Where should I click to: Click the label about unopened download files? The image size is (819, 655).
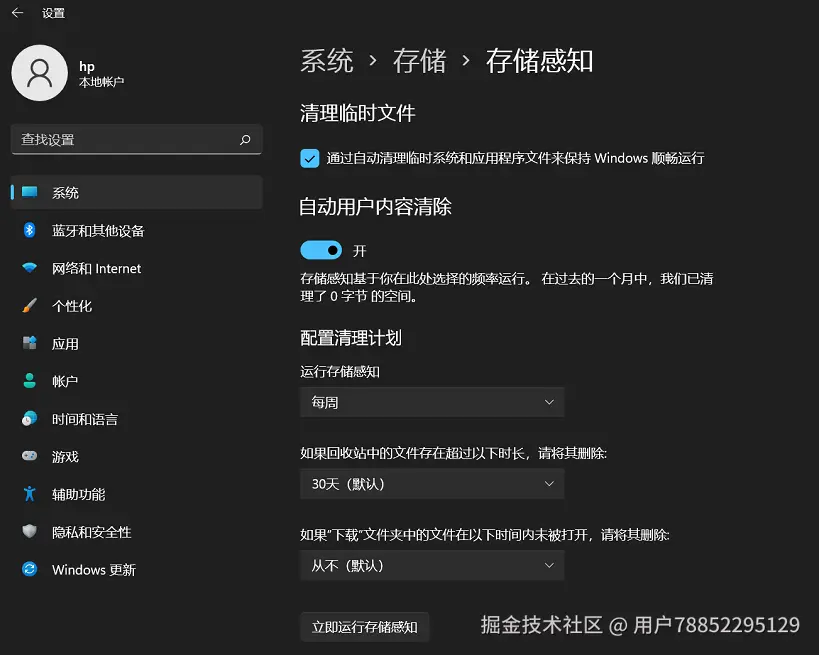[485, 535]
